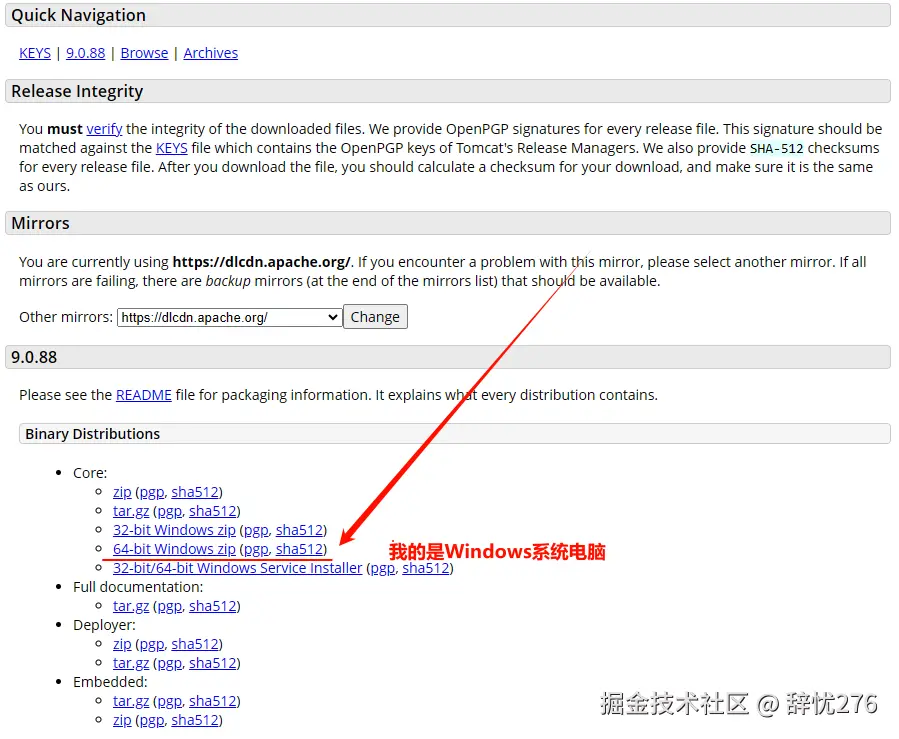The width and height of the screenshot is (899, 739).
Task: Download the Core tar.gz distribution
Action: tap(131, 511)
